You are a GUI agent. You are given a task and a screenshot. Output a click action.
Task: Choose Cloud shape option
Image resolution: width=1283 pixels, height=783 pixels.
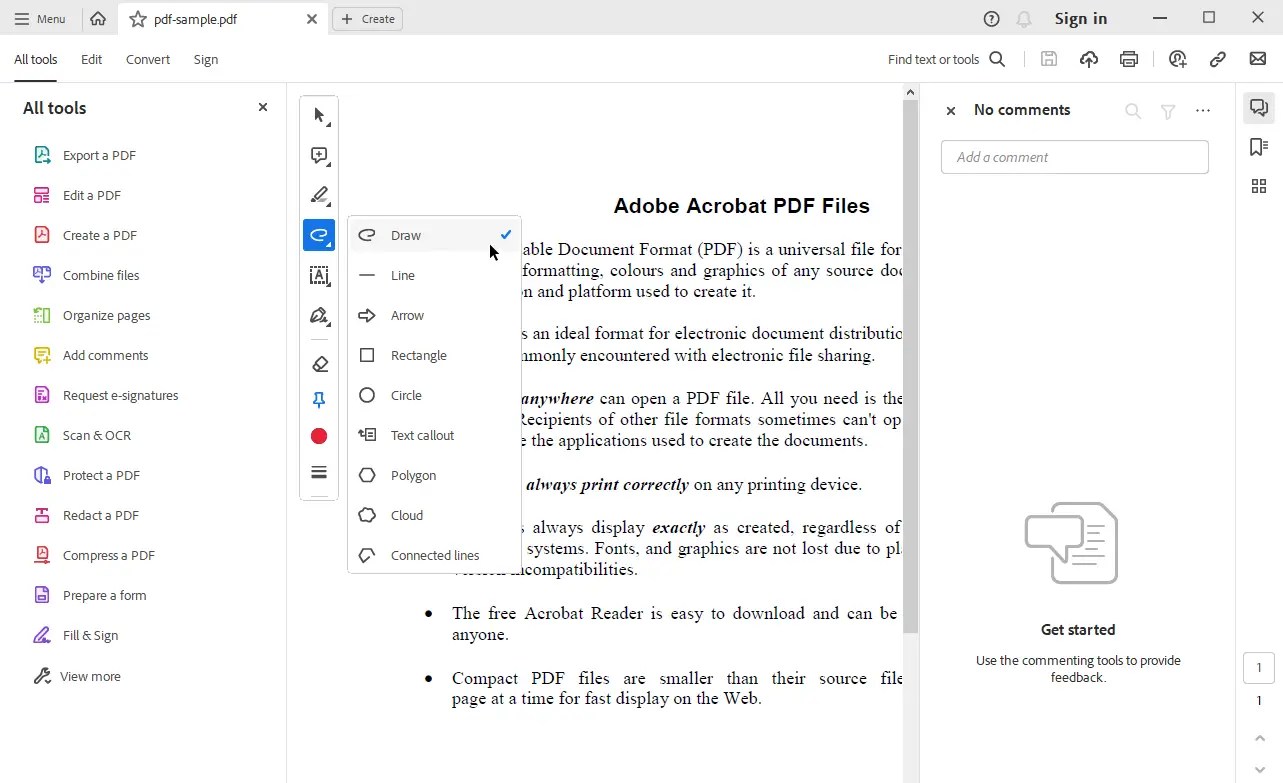[x=434, y=515]
